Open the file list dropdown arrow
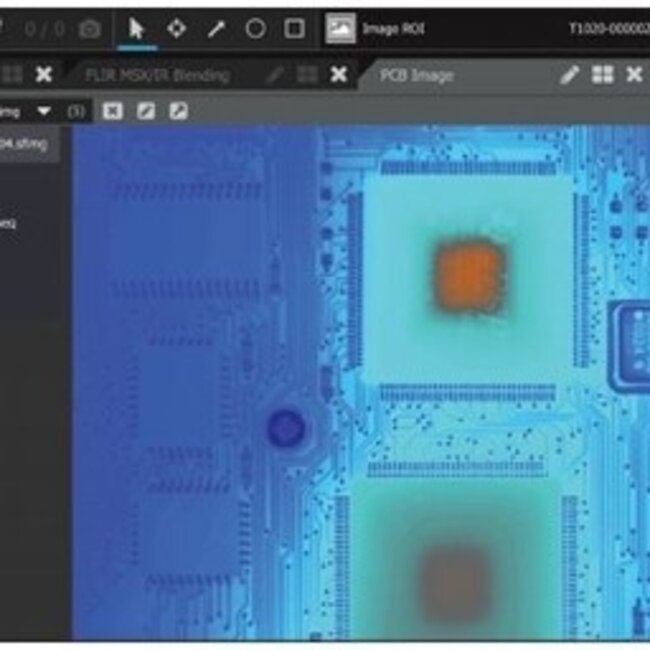This screenshot has width=650, height=650. coord(44,111)
